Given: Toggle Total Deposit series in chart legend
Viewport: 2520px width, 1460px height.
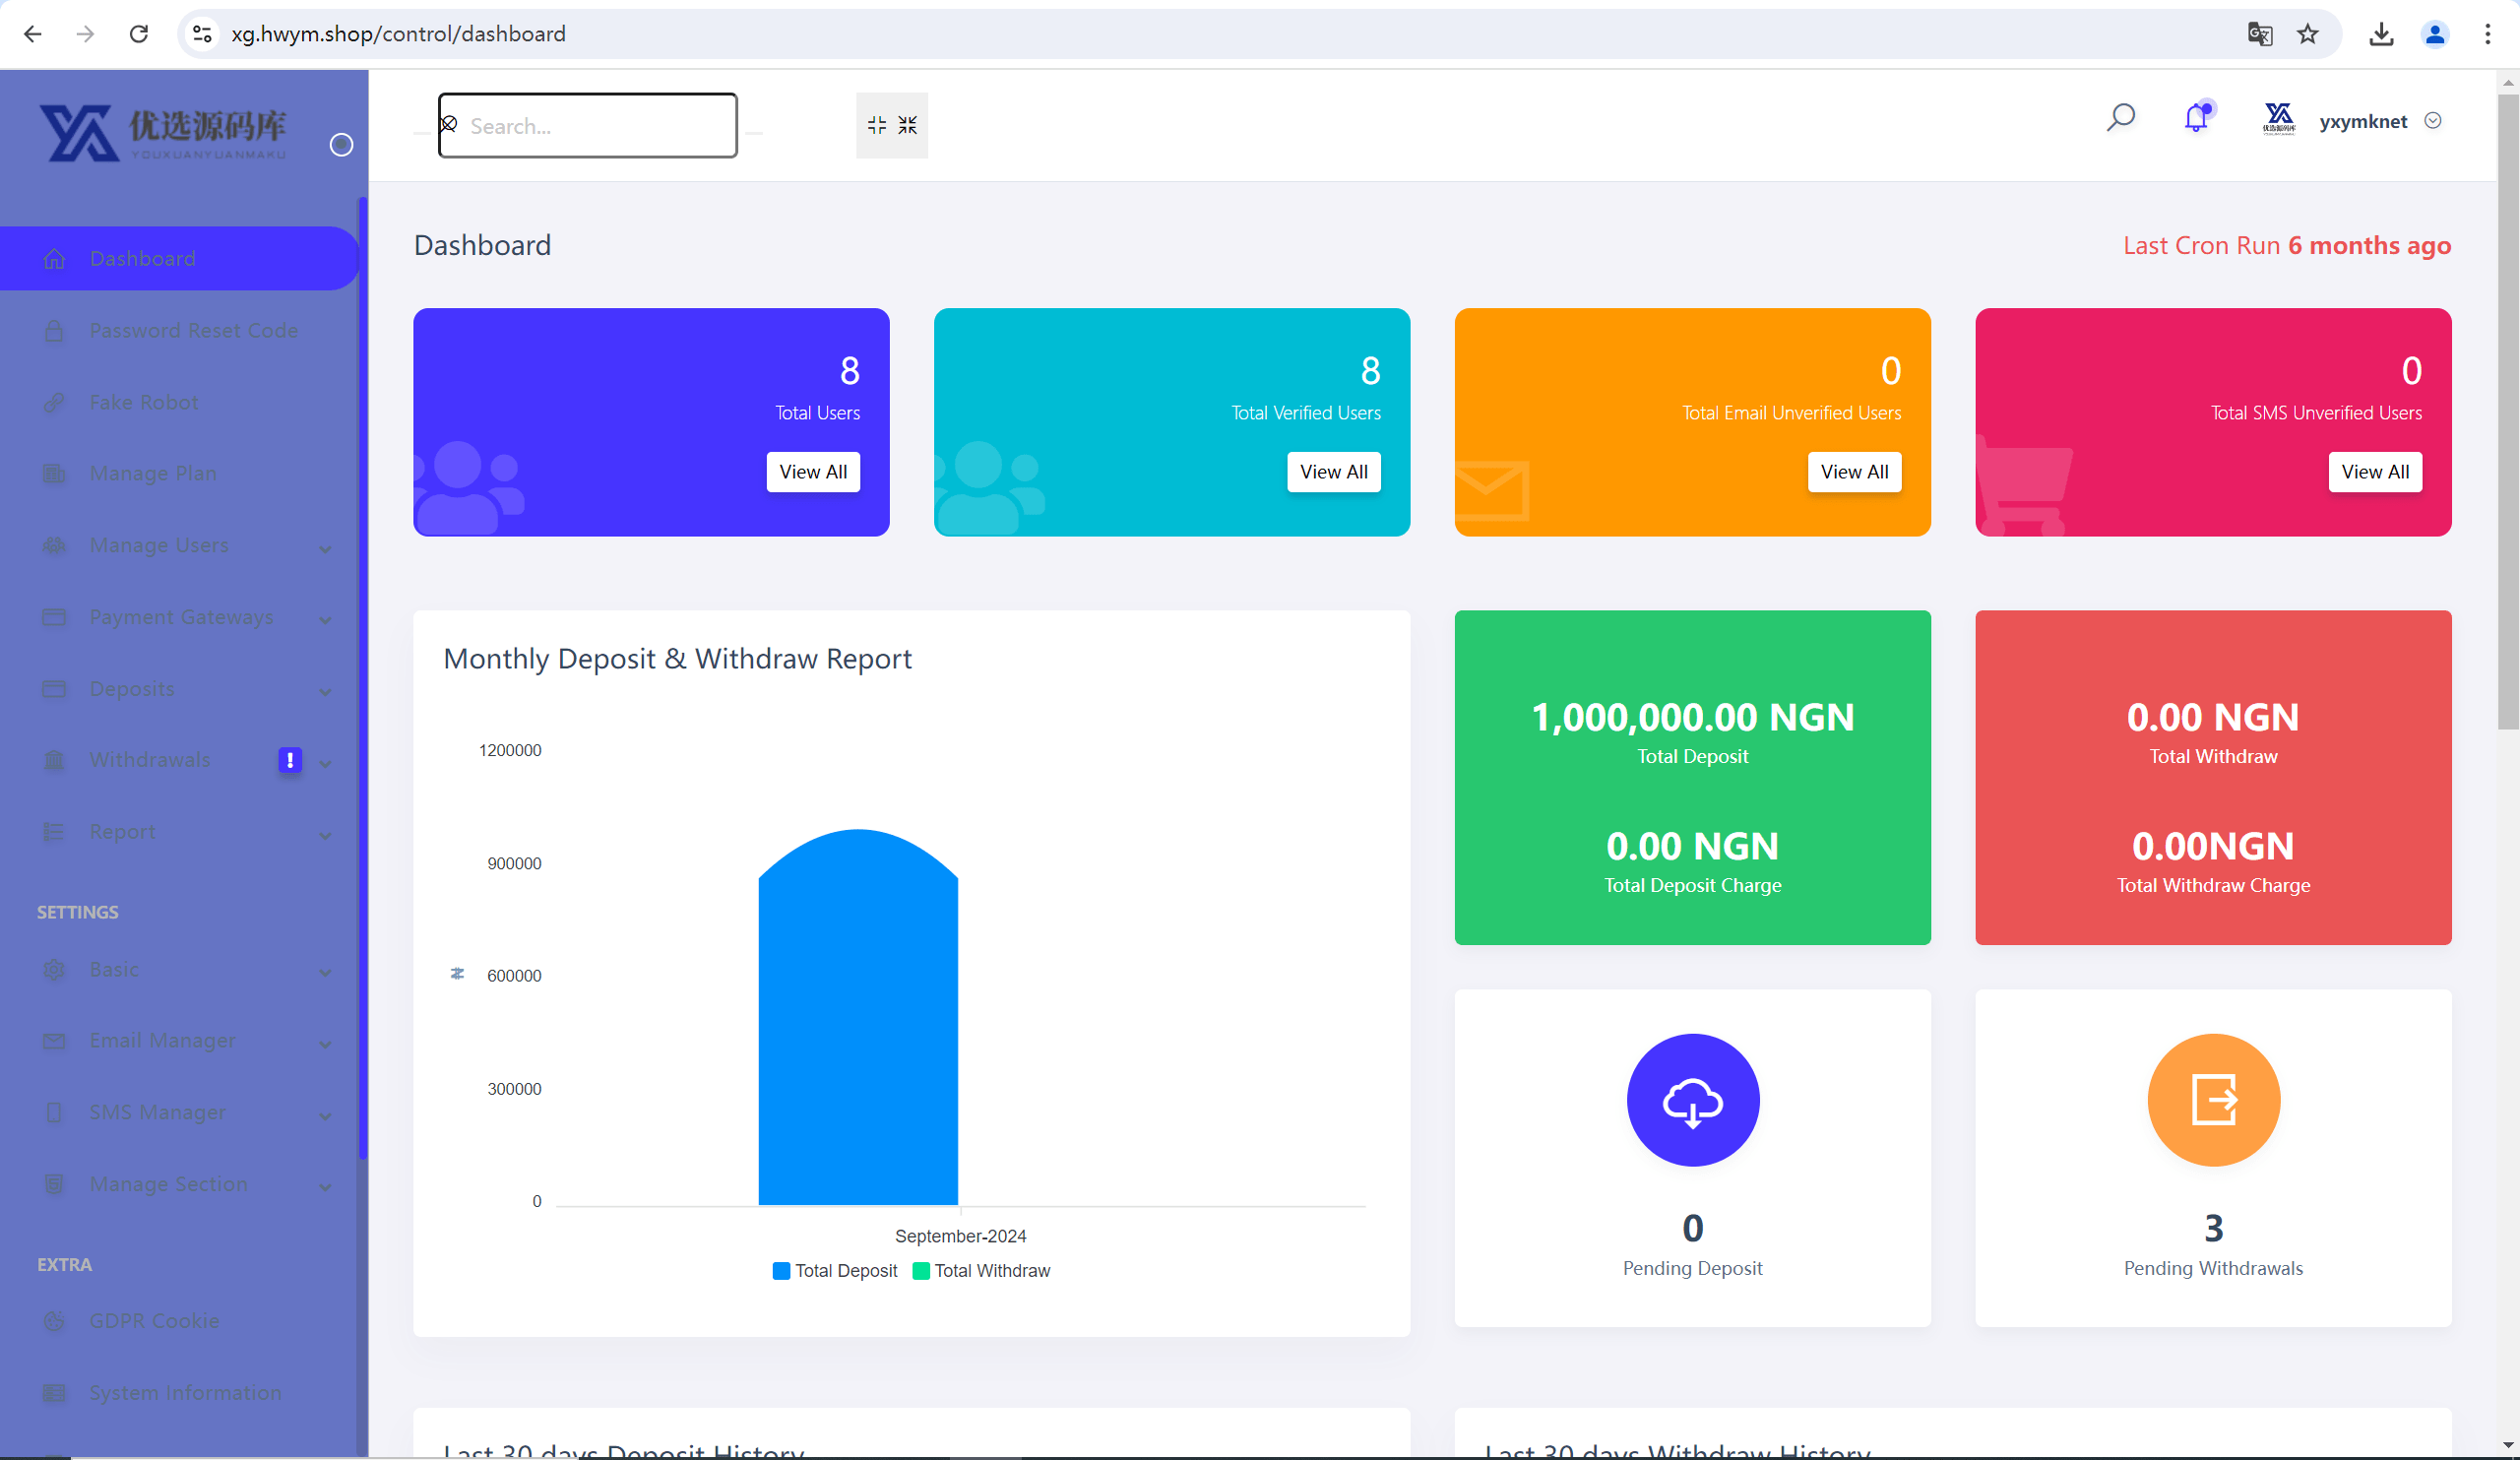Looking at the screenshot, I should click(835, 1271).
